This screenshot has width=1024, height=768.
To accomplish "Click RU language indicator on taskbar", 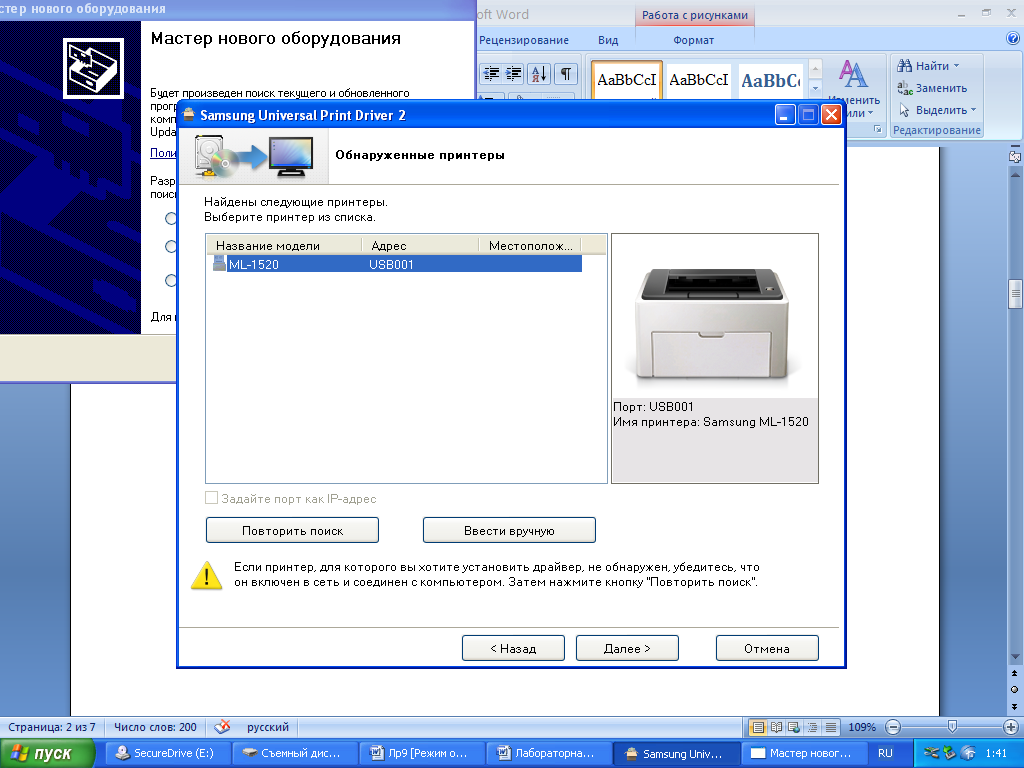I will (x=885, y=753).
